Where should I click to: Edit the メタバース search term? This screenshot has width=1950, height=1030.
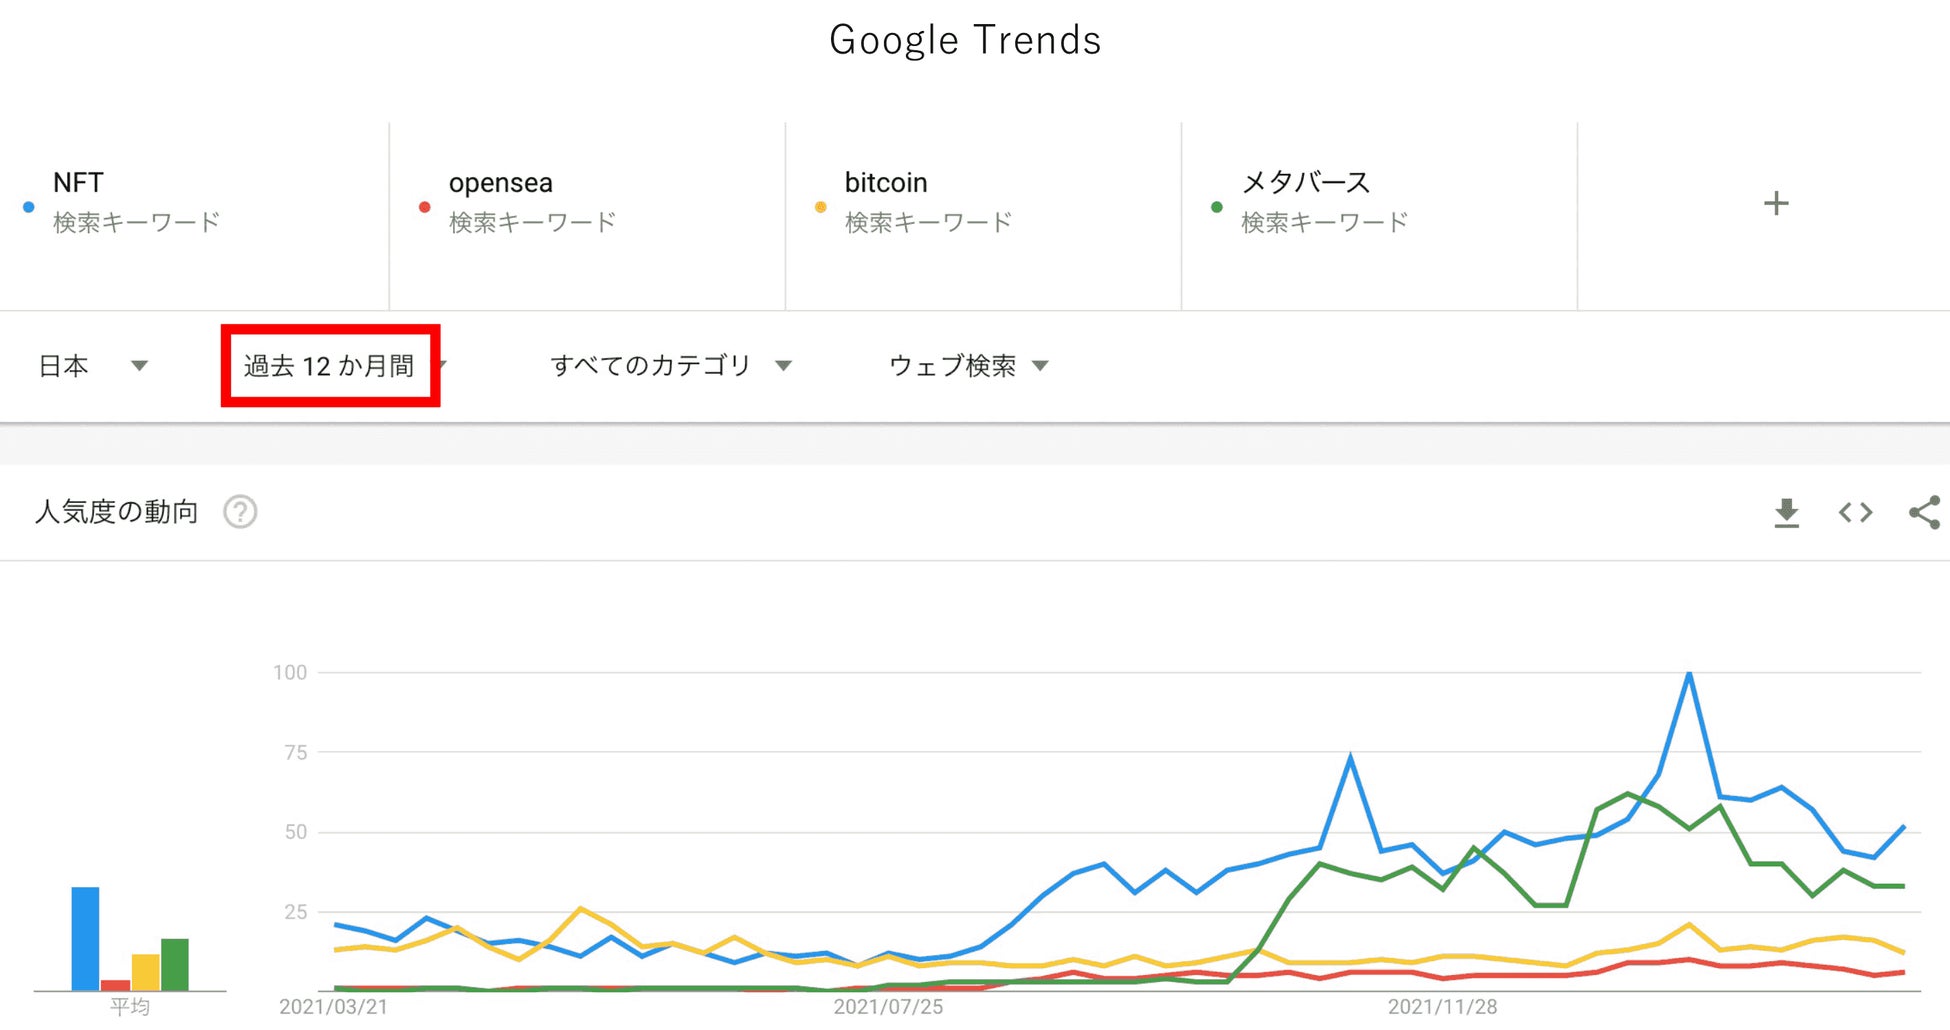(1305, 183)
